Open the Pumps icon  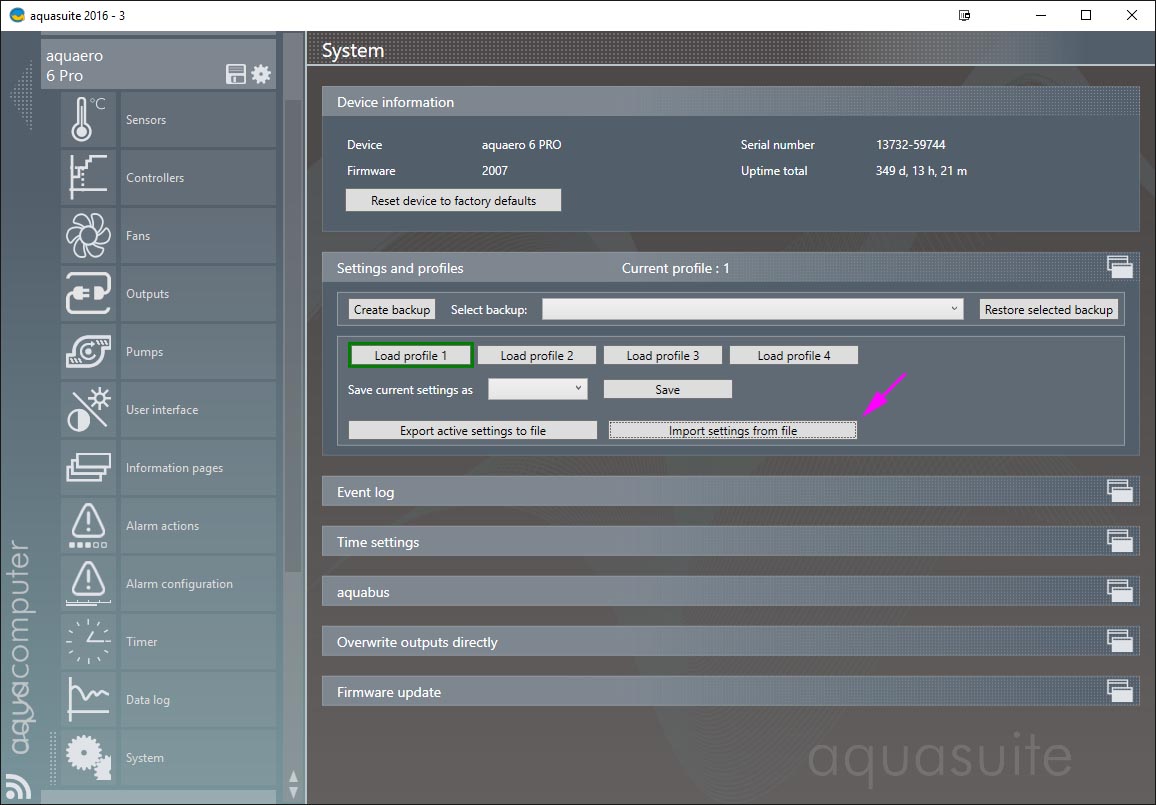pyautogui.click(x=88, y=352)
